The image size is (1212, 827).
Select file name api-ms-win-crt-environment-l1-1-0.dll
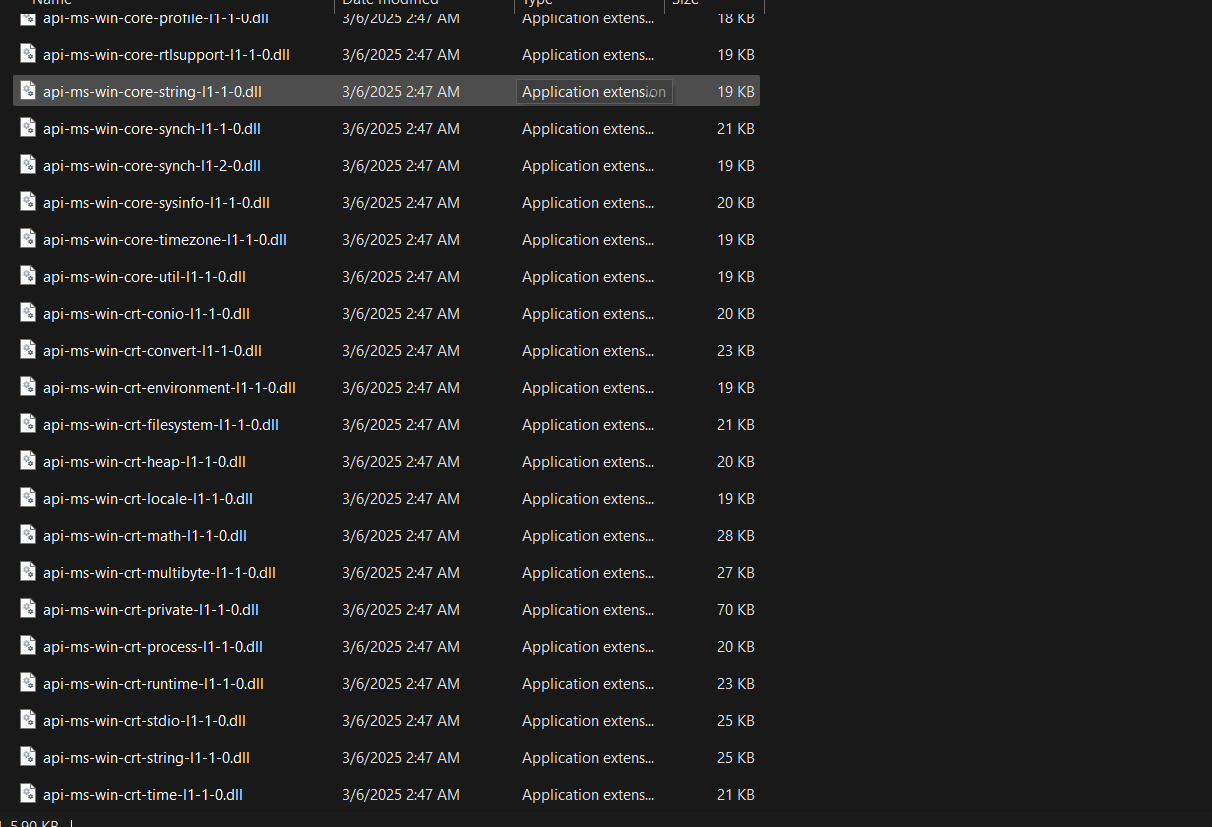point(169,388)
